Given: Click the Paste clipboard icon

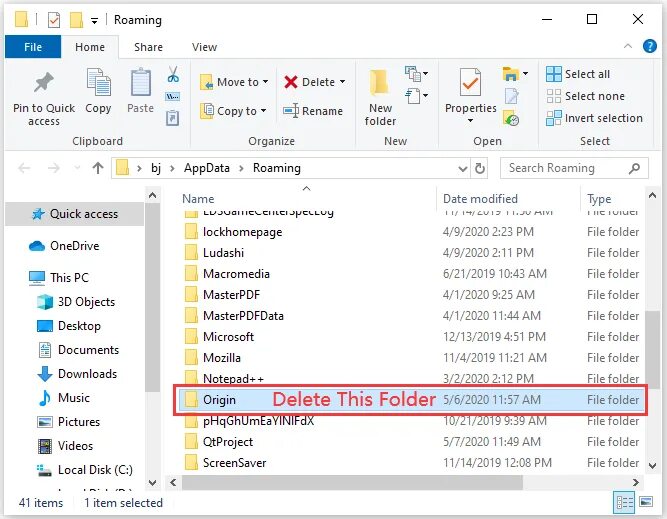Looking at the screenshot, I should 140,82.
